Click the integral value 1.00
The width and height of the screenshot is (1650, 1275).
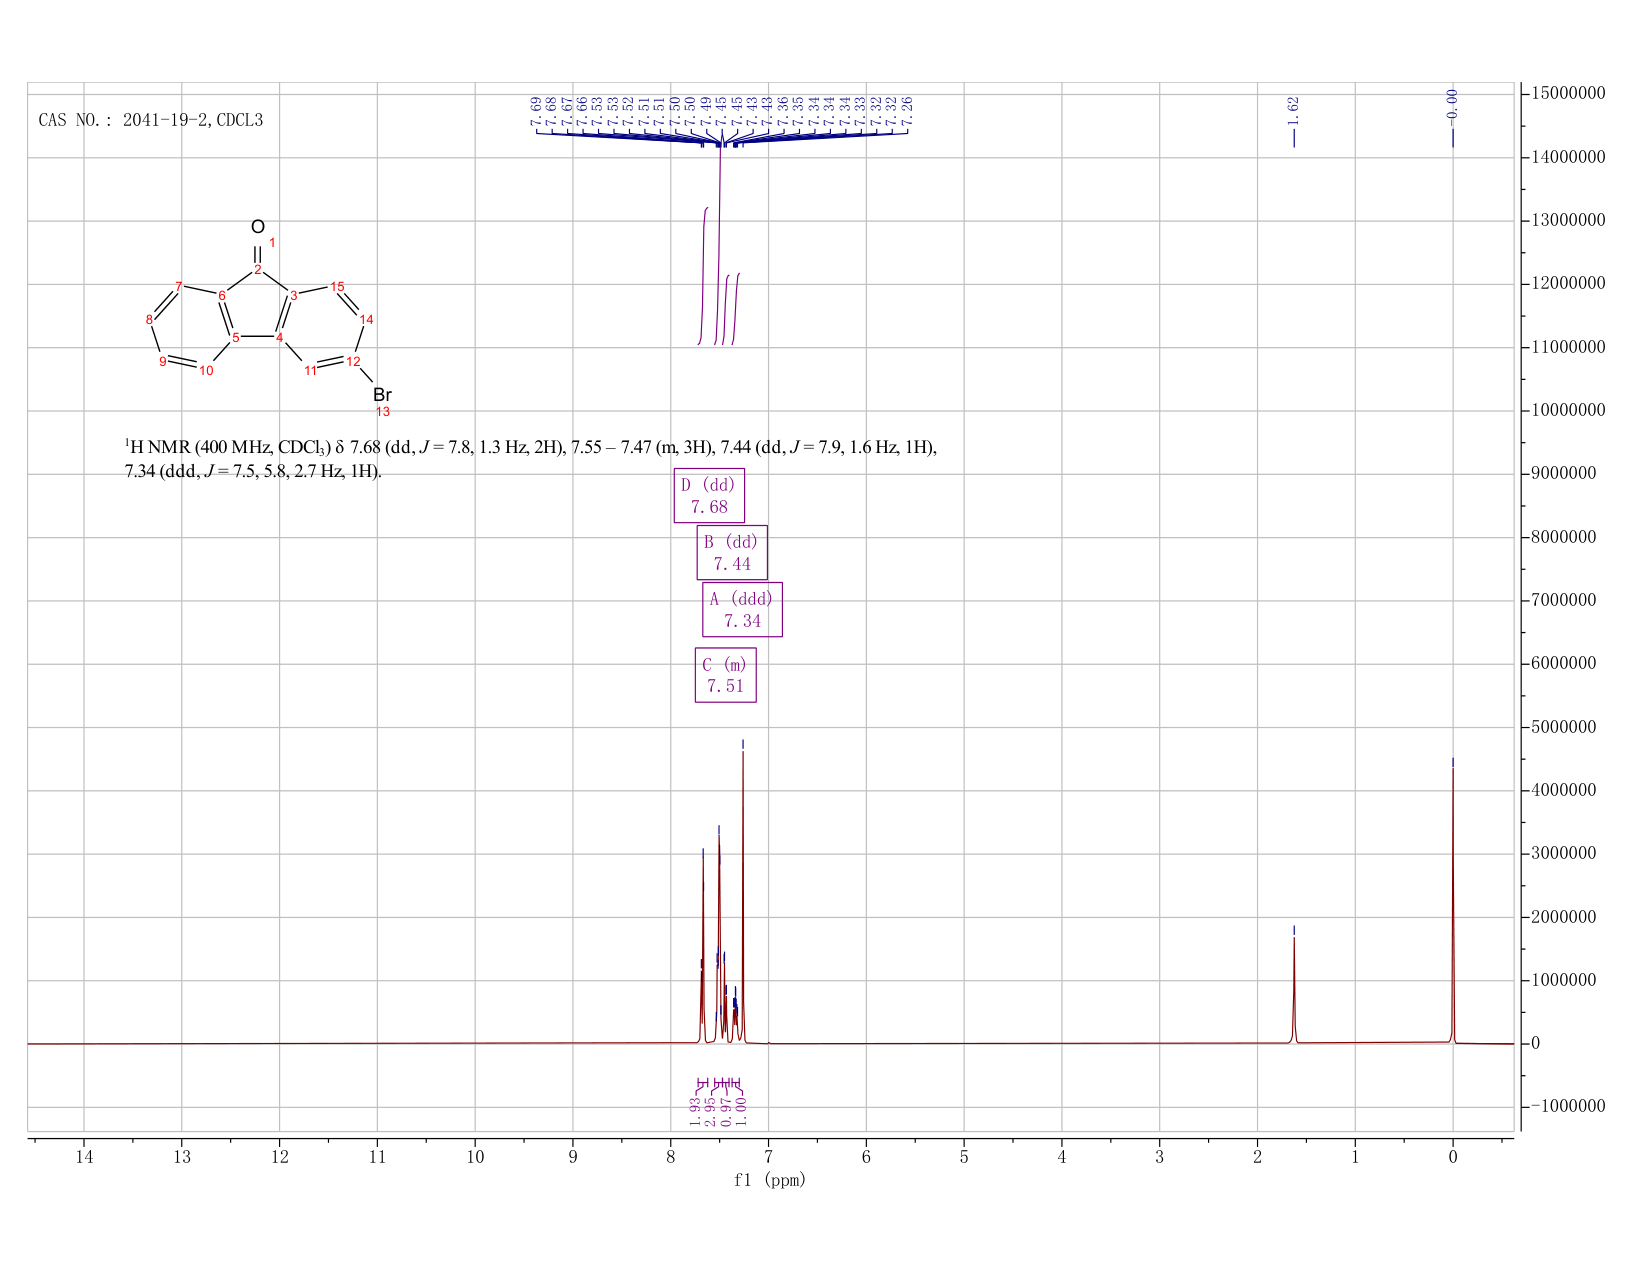[741, 1111]
